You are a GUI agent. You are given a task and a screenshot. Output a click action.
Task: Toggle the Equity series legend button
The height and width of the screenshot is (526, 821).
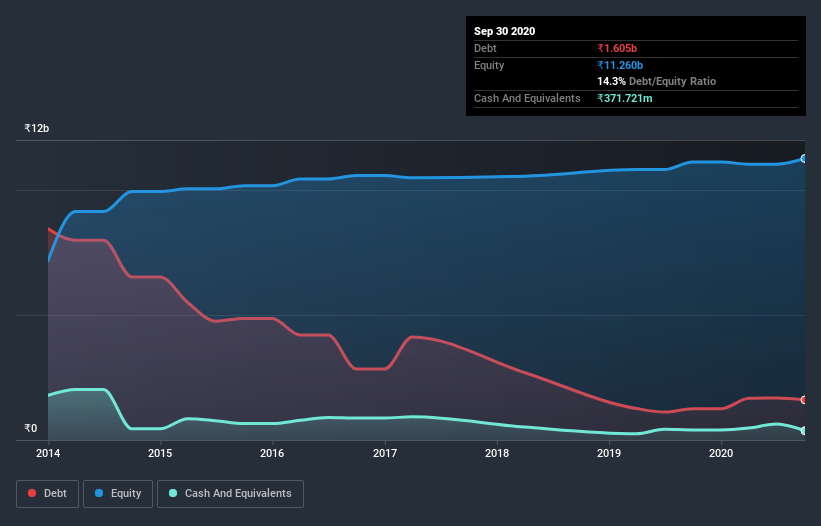(x=118, y=494)
